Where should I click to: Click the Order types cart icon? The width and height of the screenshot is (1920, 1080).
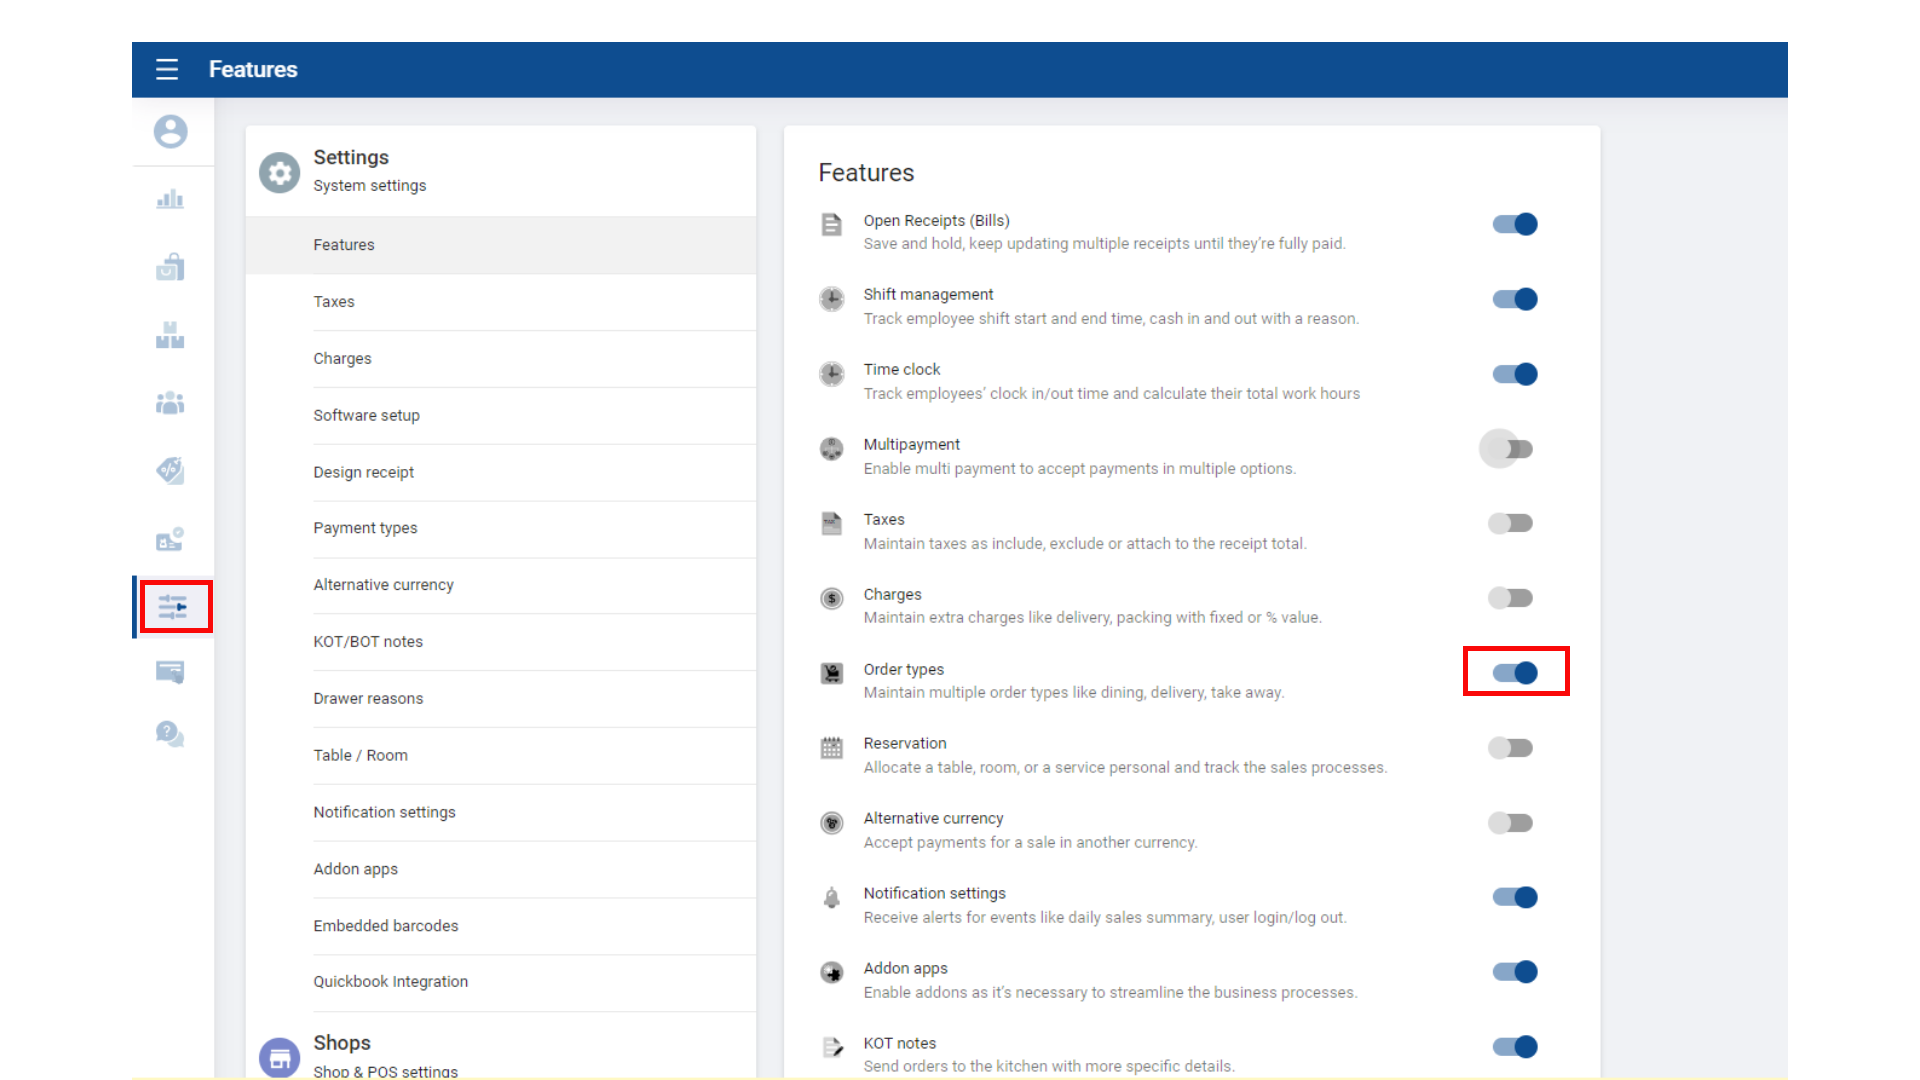[x=832, y=673]
